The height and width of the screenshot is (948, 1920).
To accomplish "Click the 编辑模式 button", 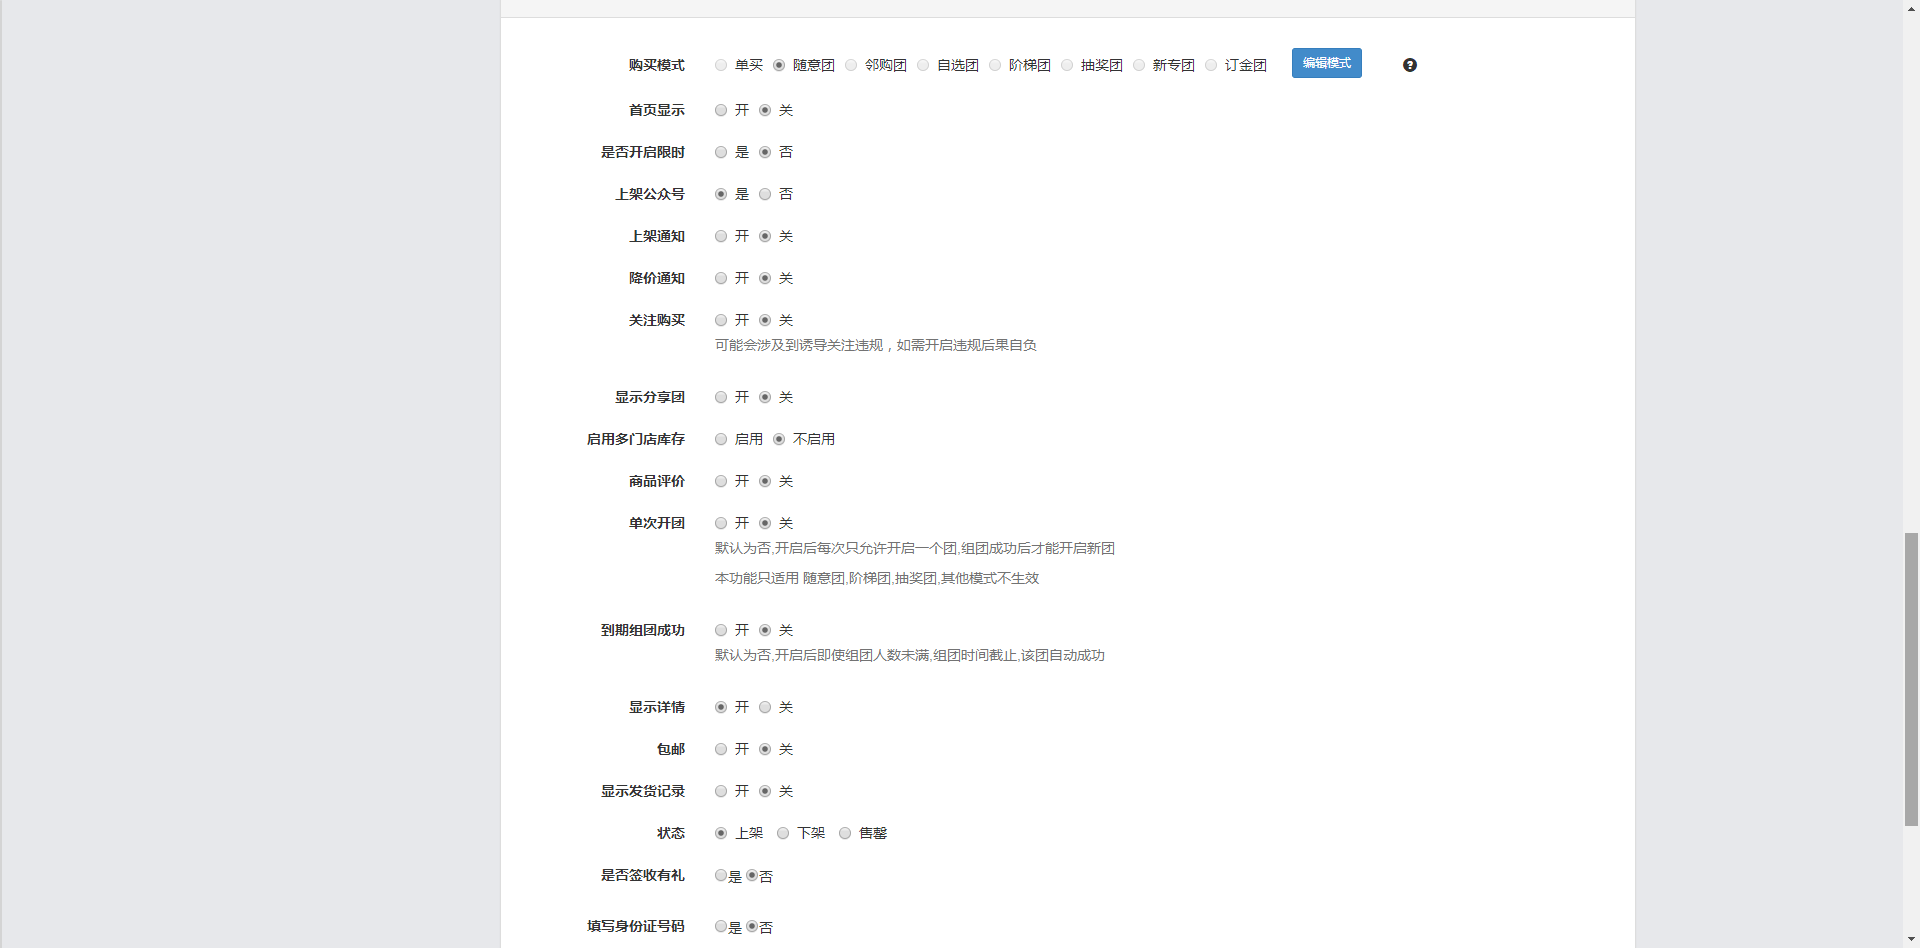I will [1327, 63].
